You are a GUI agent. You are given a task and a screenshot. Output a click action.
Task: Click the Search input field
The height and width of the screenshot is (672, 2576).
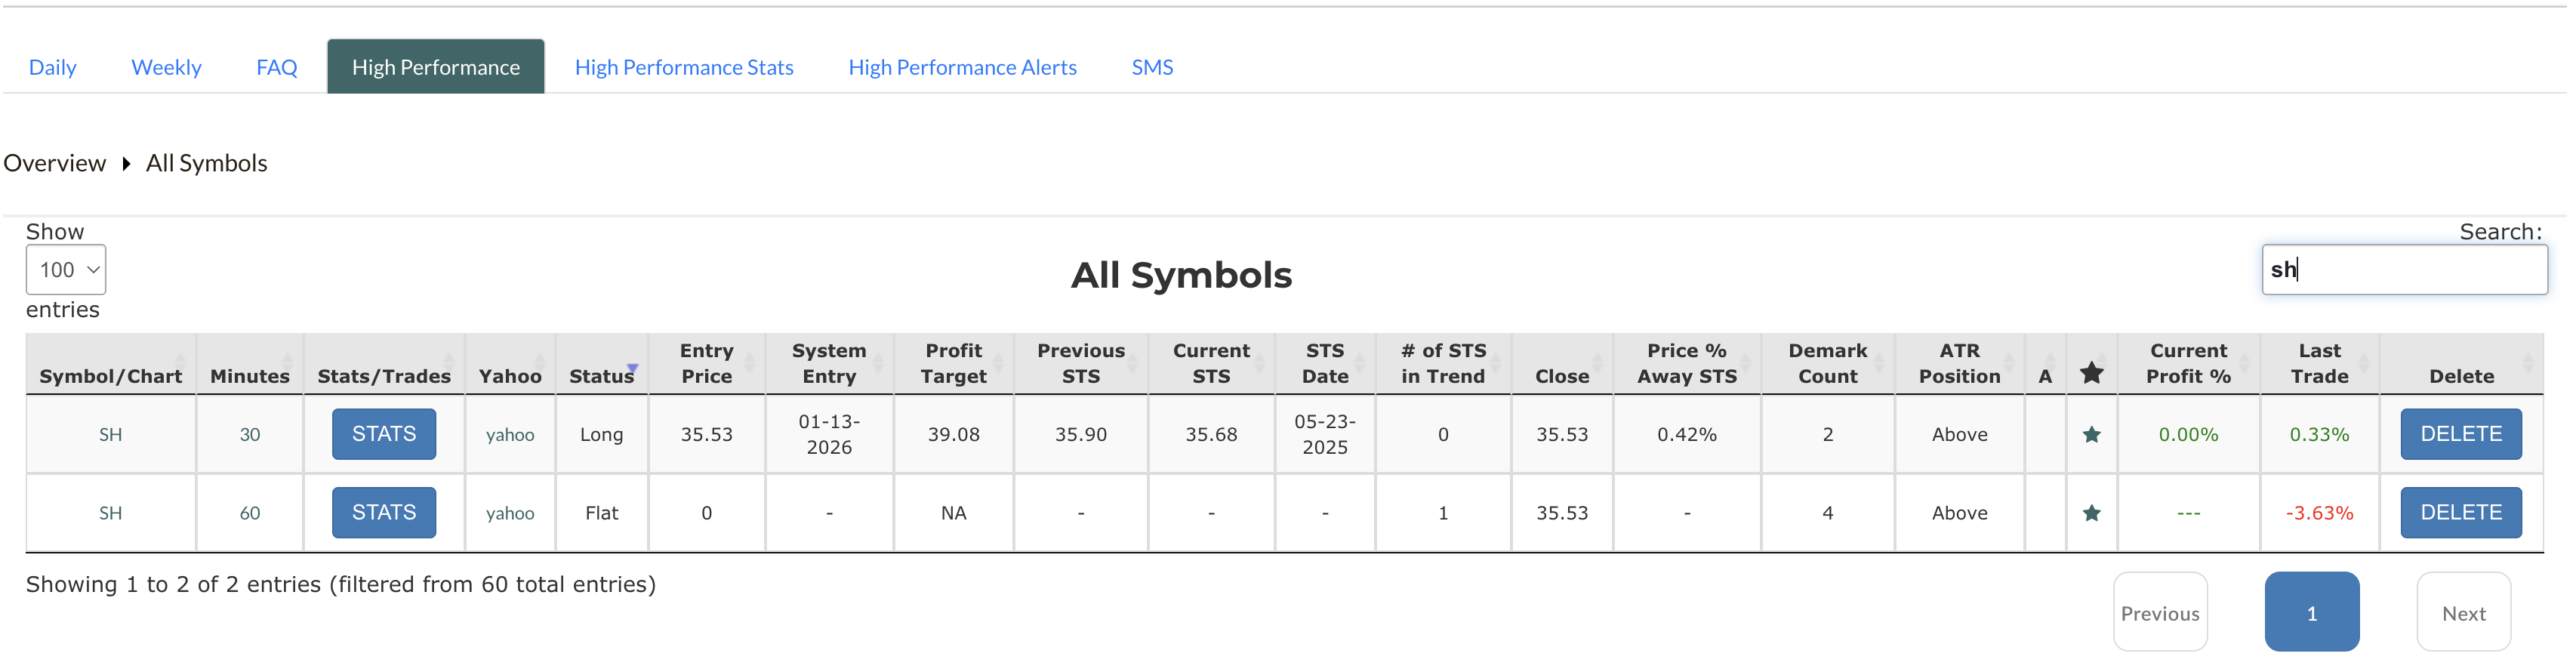tap(2404, 270)
